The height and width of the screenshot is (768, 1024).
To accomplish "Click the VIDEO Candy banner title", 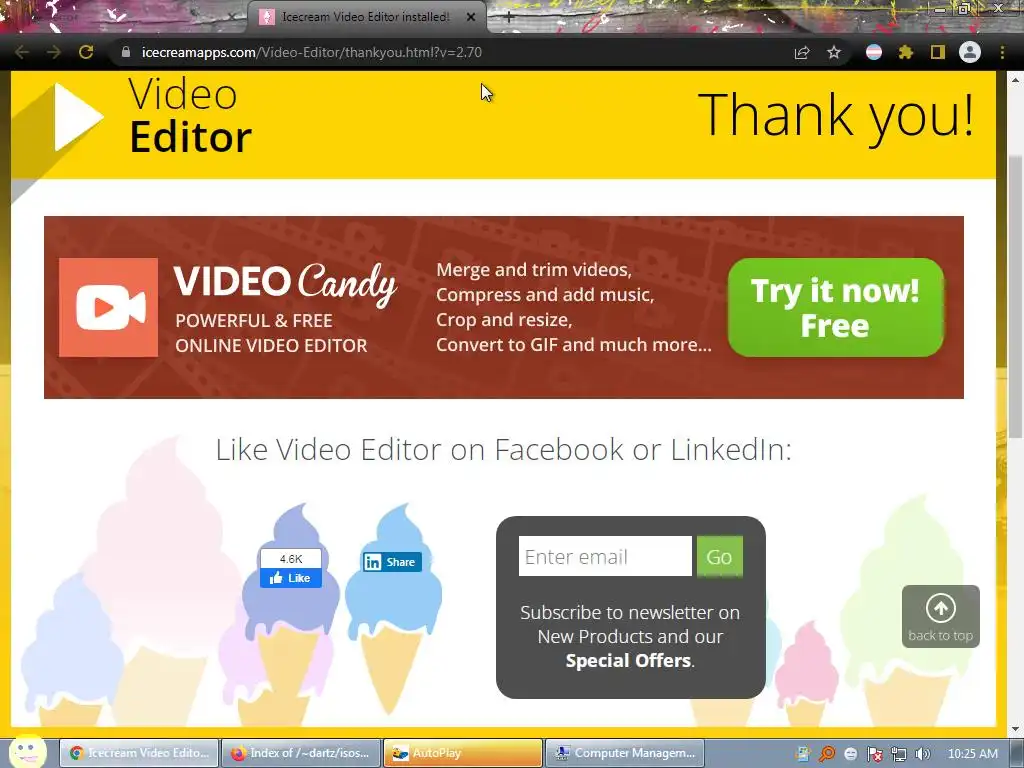I will tap(285, 283).
